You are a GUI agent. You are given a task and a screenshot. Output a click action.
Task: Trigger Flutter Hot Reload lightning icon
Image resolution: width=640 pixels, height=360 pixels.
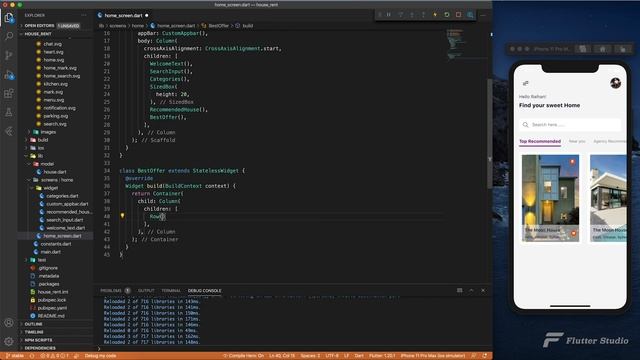coord(435,15)
